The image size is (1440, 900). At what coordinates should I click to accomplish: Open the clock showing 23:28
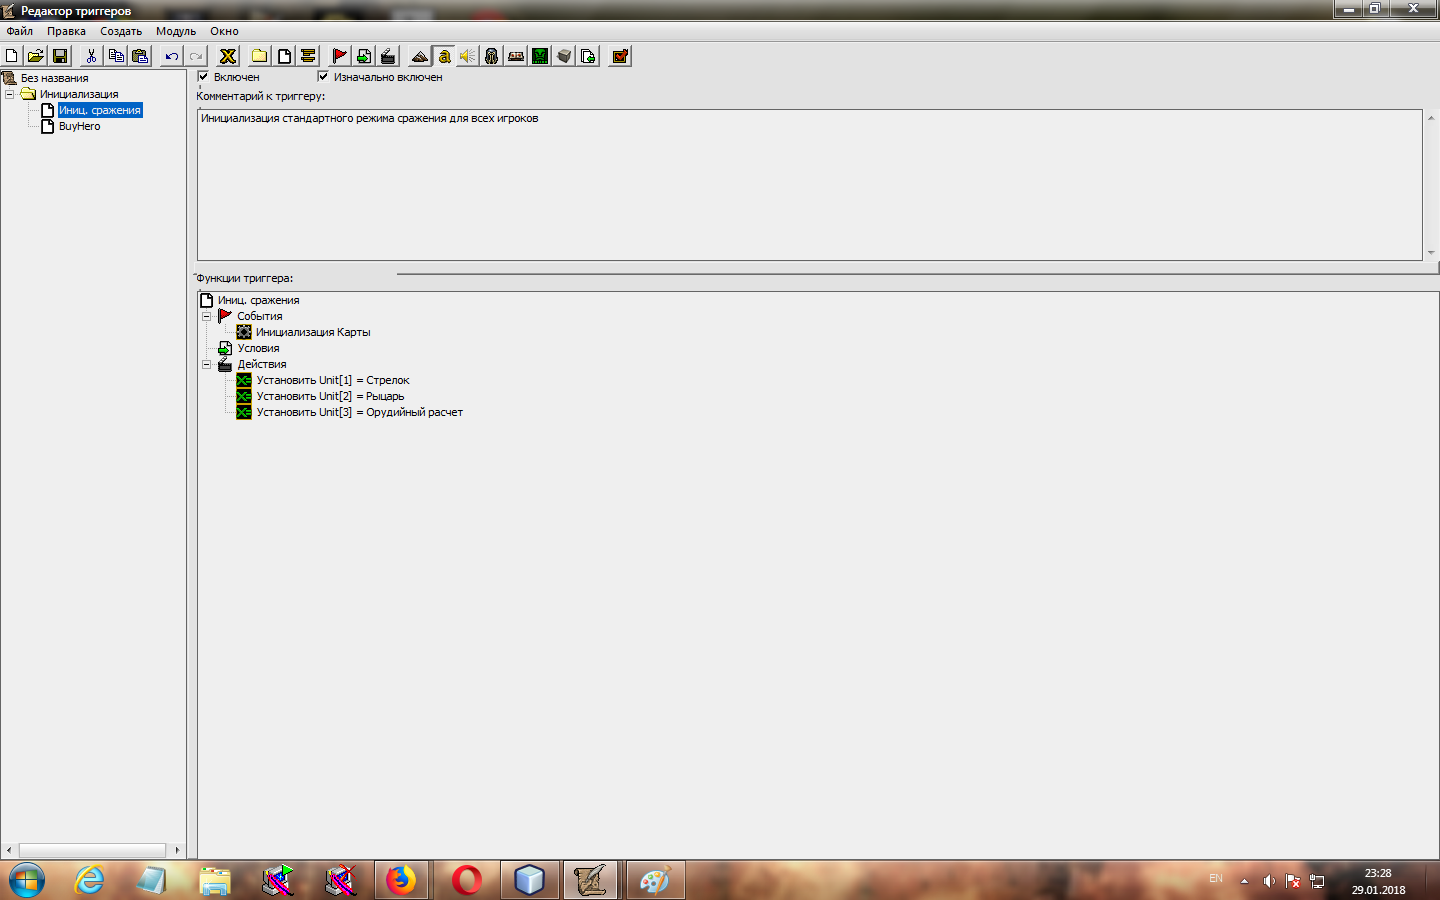1378,881
